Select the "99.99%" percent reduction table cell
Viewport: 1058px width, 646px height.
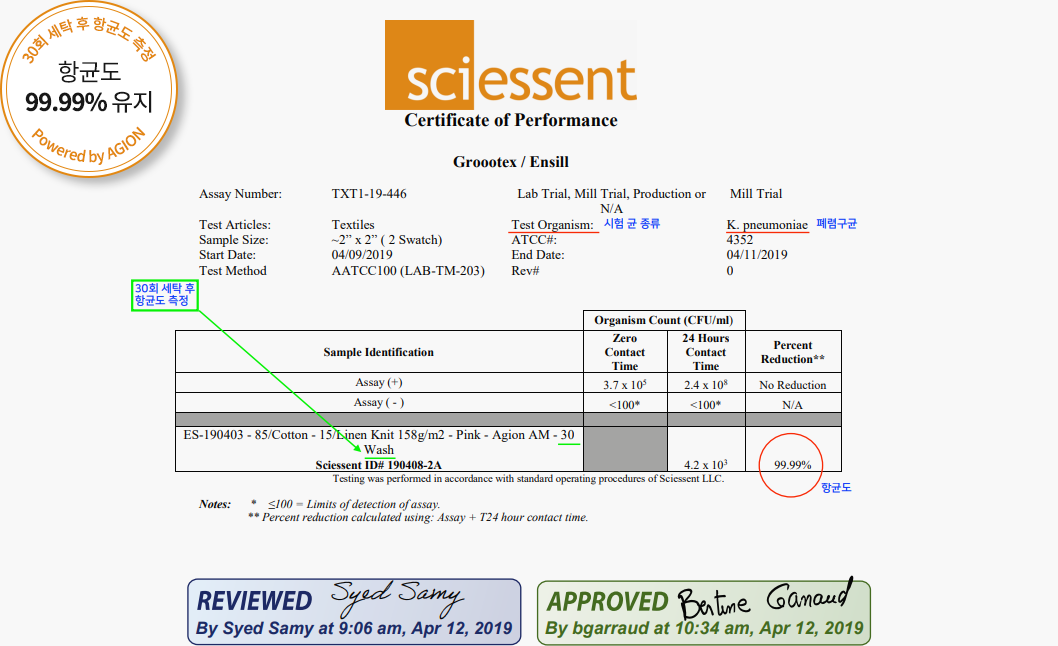pyautogui.click(x=793, y=464)
